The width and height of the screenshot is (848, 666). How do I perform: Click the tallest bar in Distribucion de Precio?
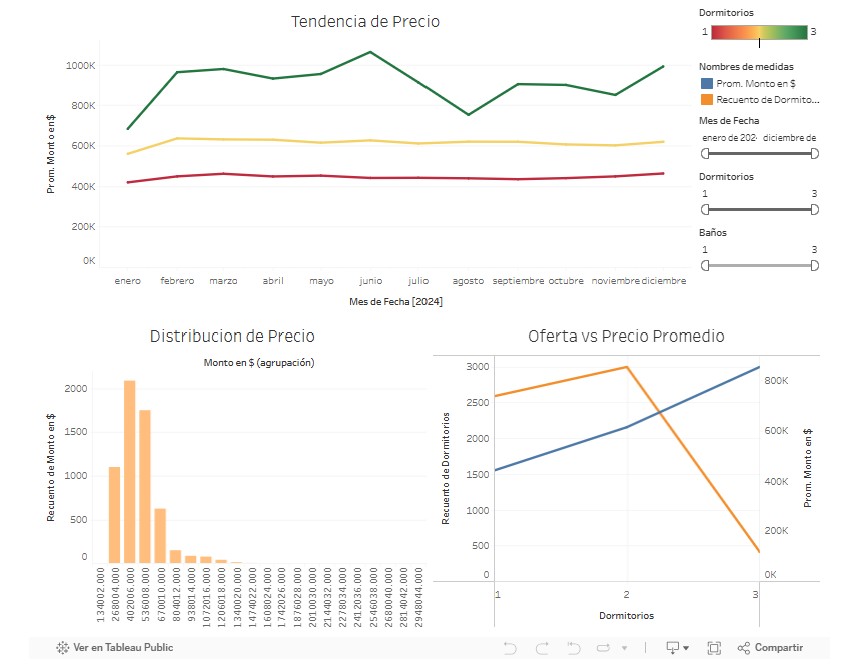point(129,471)
